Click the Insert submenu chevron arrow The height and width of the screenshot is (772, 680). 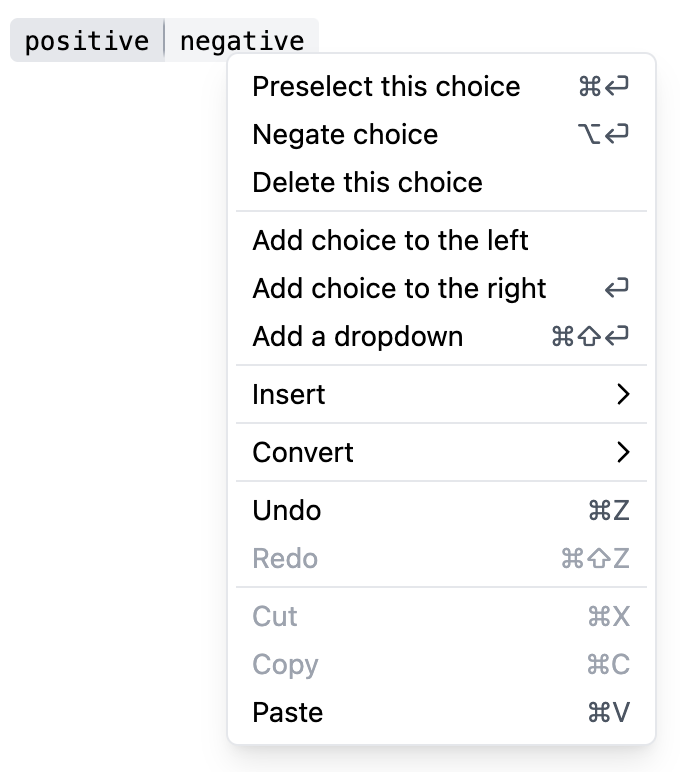pyautogui.click(x=623, y=395)
